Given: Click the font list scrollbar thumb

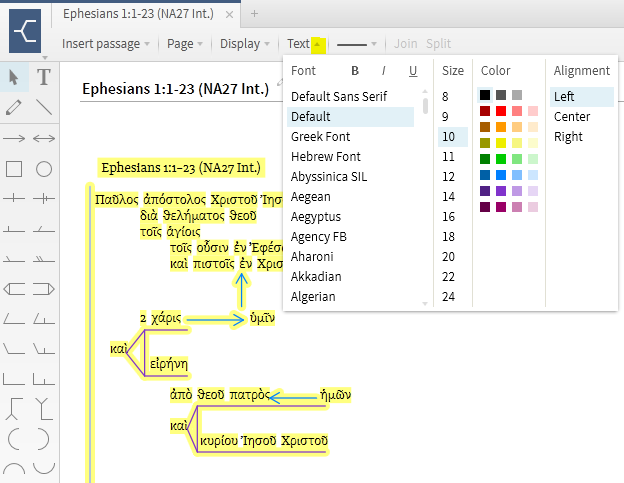Looking at the screenshot, I should (425, 106).
